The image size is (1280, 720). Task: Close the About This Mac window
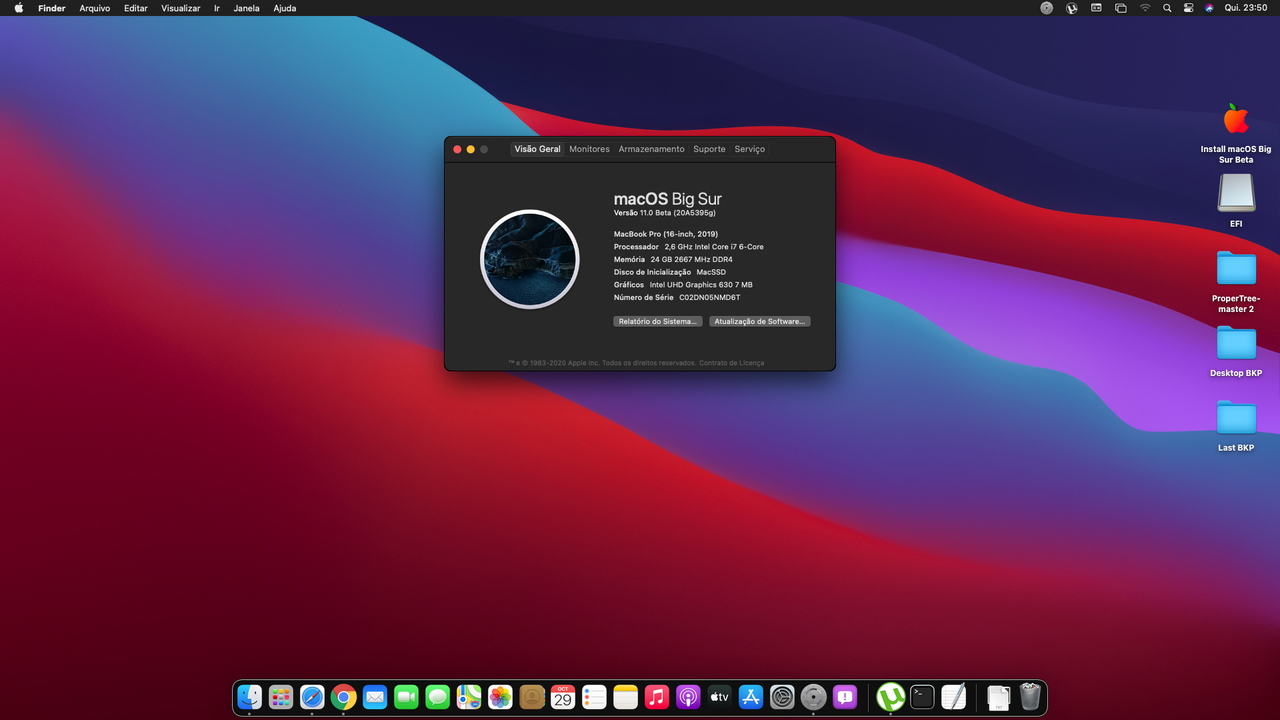click(x=458, y=149)
